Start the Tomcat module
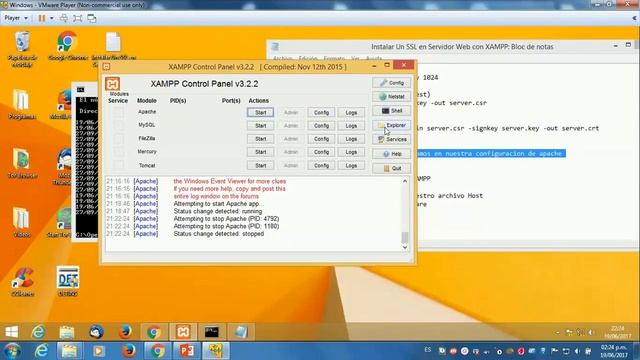This screenshot has height=360, width=640. 260,165
